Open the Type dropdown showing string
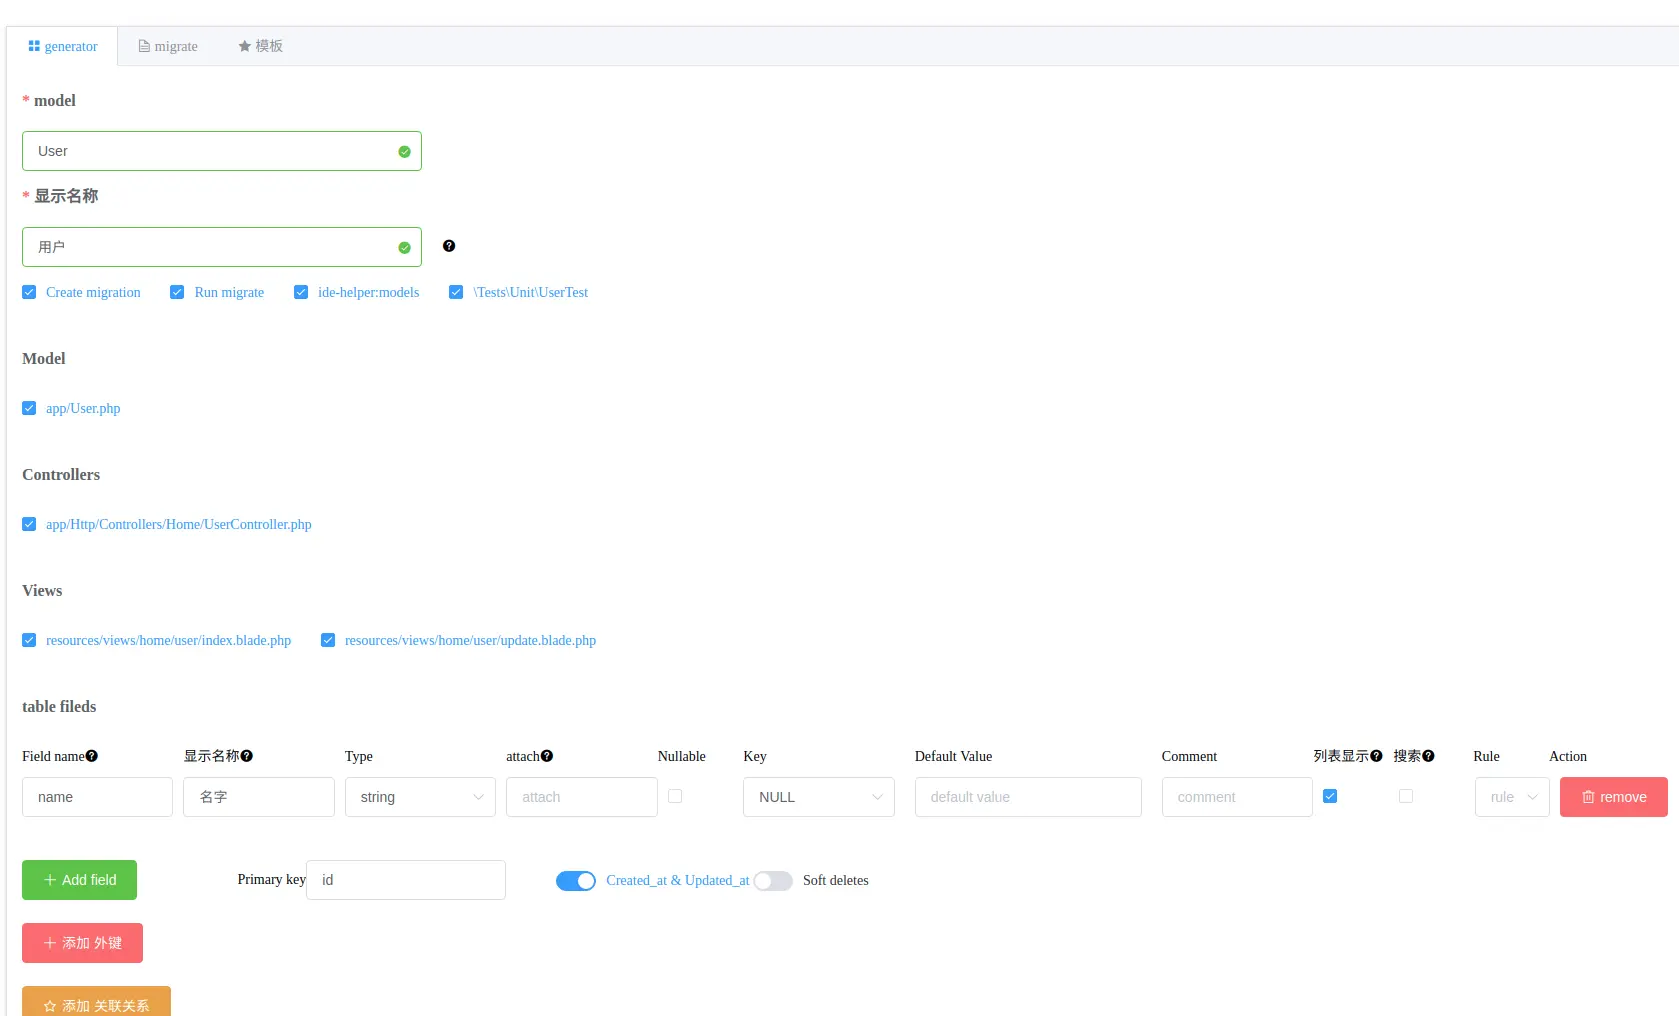Viewport: 1679px width, 1016px height. (x=420, y=797)
